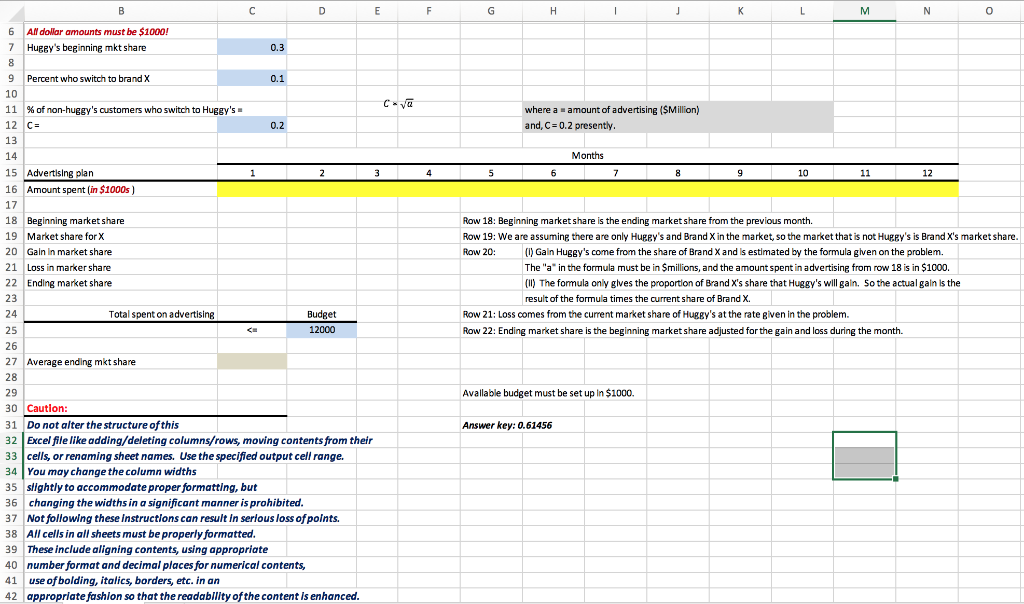Image resolution: width=1024 pixels, height=604 pixels.
Task: Click 'Row 20:' label cell
Action: point(479,252)
